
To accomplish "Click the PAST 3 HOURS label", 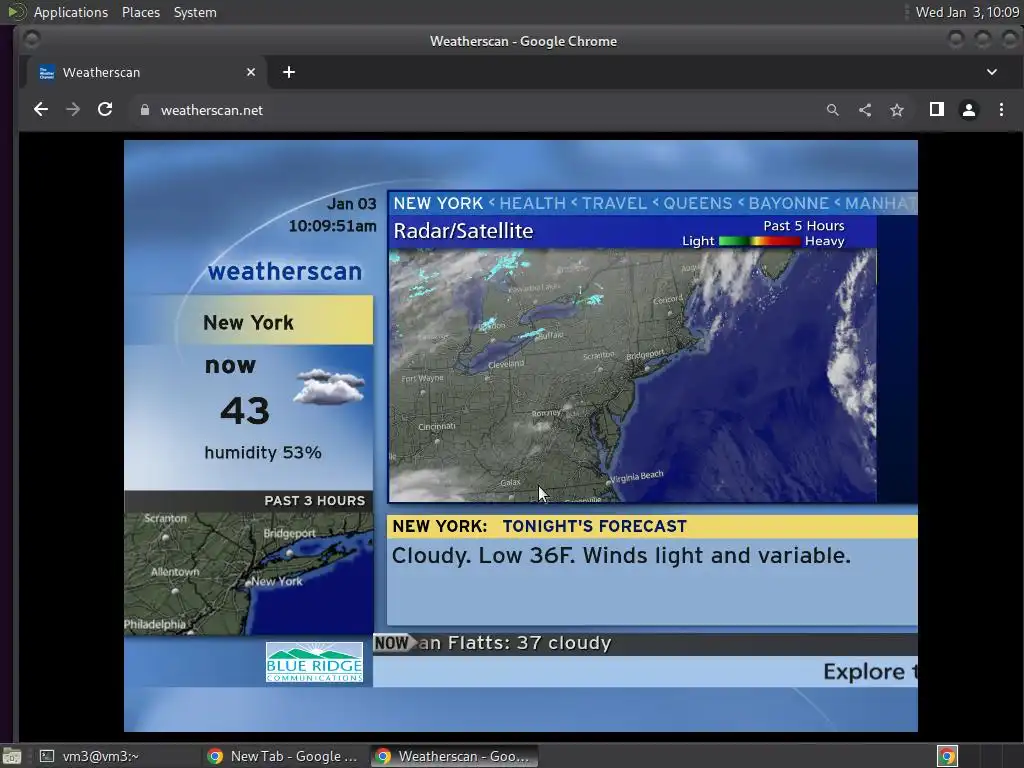I will click(x=314, y=500).
